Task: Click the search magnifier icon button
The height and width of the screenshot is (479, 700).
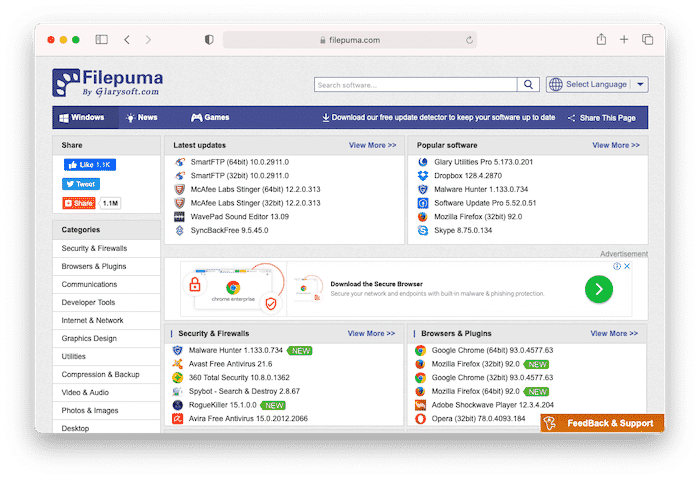Action: click(529, 85)
